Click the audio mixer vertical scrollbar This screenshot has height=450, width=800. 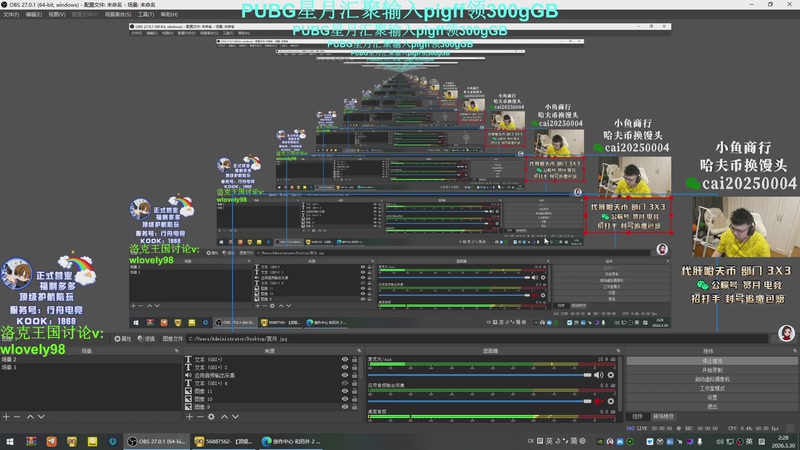pos(620,383)
